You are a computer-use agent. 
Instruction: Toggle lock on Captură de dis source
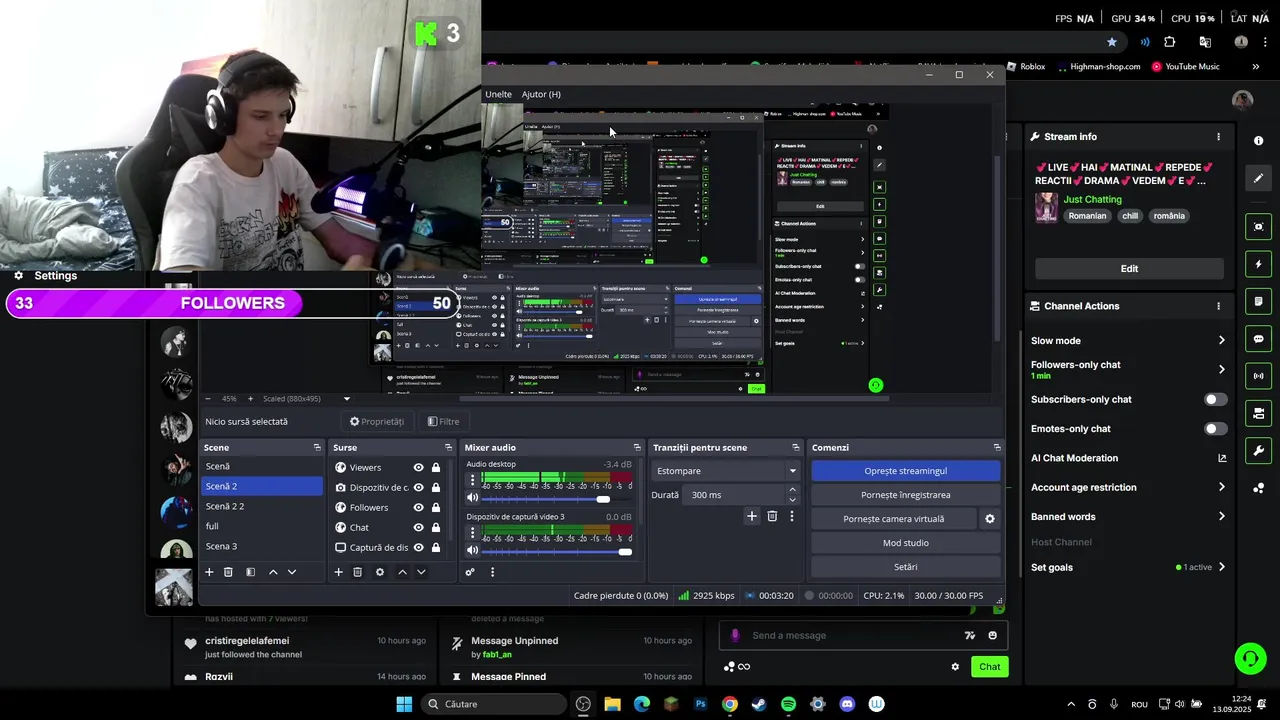click(436, 547)
